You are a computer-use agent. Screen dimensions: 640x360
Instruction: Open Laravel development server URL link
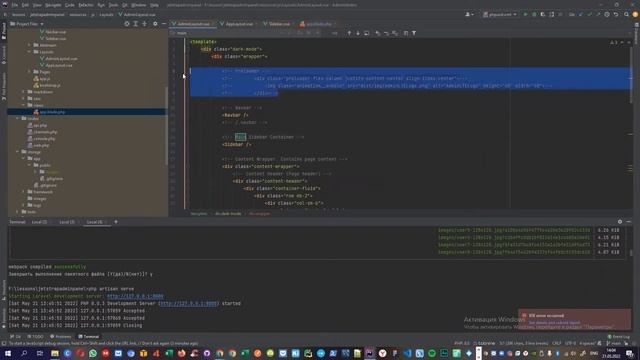(x=135, y=296)
